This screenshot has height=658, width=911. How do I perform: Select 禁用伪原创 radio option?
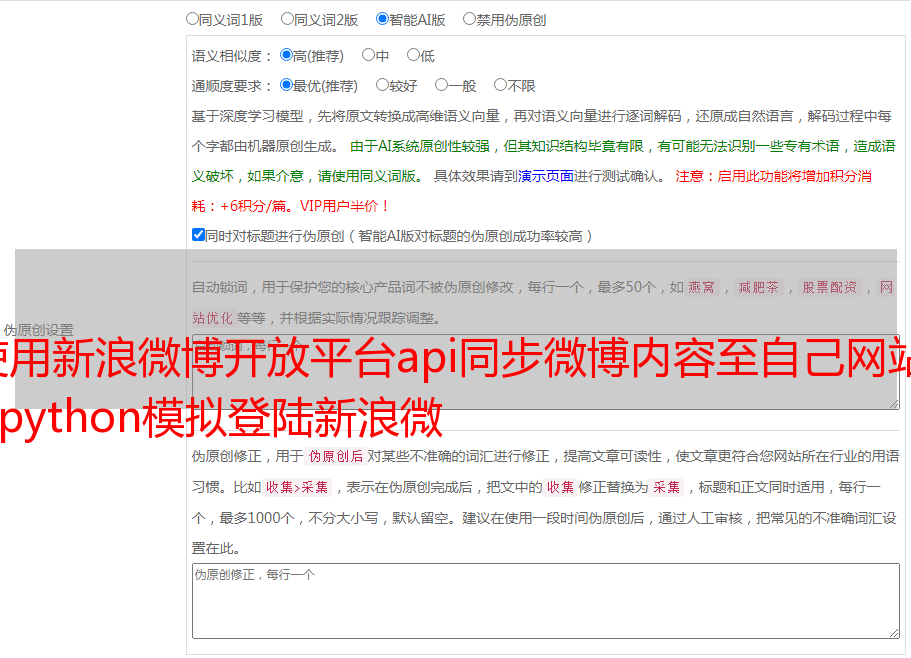469,19
